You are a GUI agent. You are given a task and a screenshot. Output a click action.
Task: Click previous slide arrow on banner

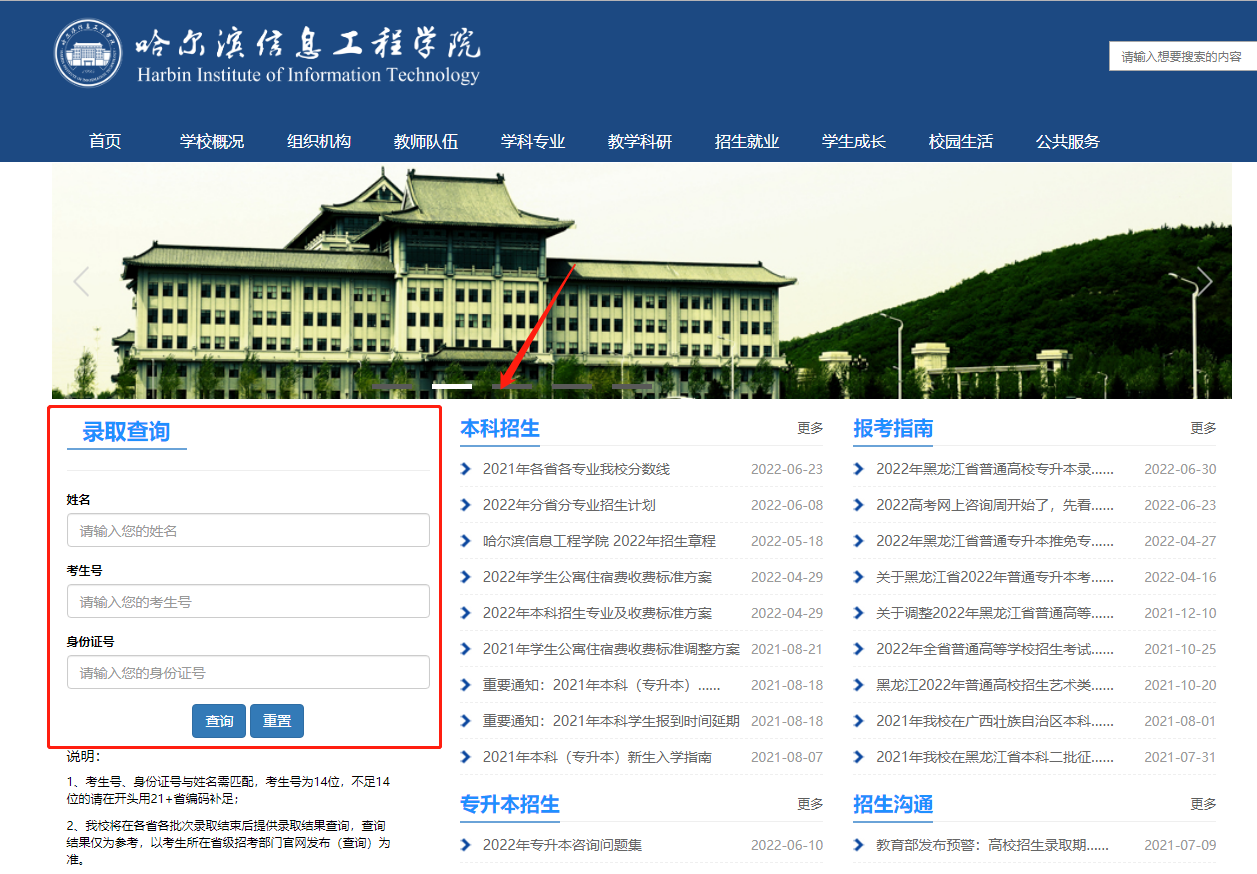(82, 282)
